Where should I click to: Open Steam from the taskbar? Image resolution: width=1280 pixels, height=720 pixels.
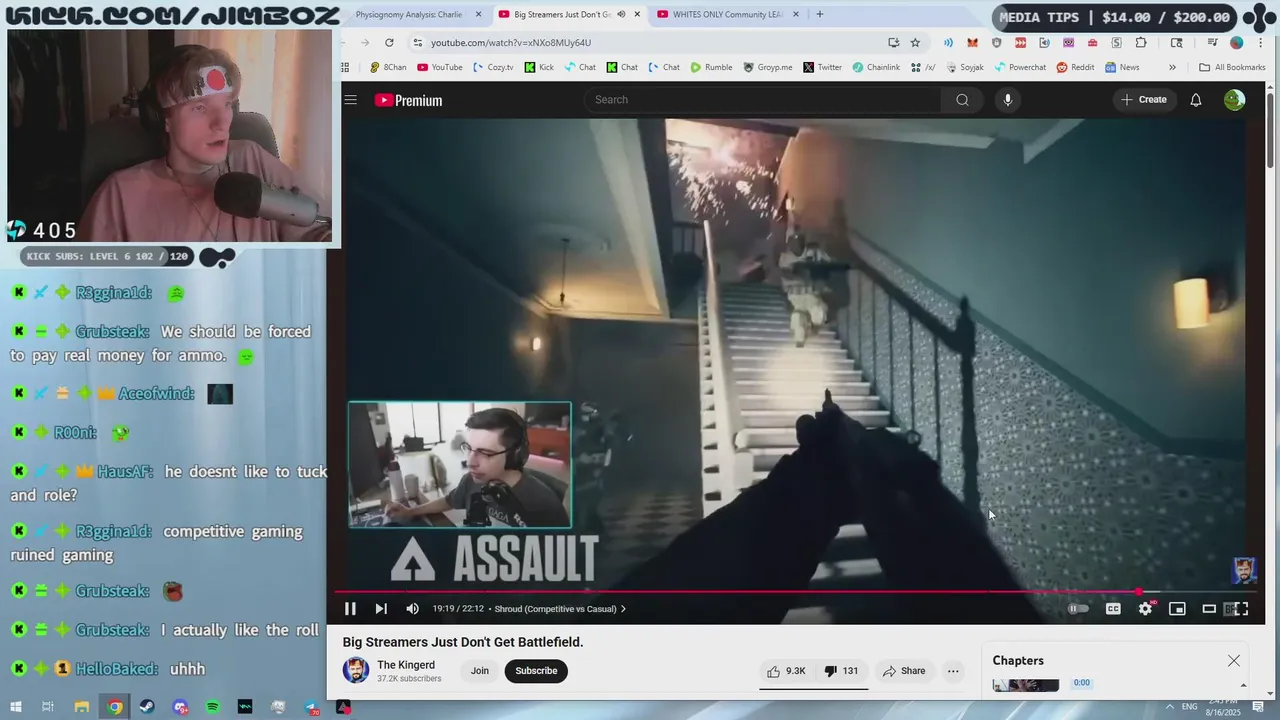pos(148,707)
